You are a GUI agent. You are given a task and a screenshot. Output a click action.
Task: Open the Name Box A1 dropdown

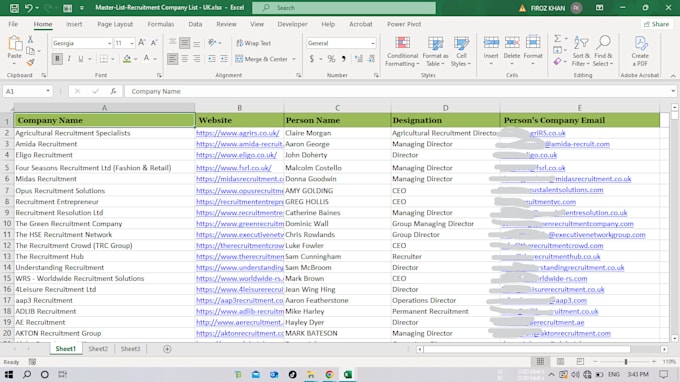48,91
